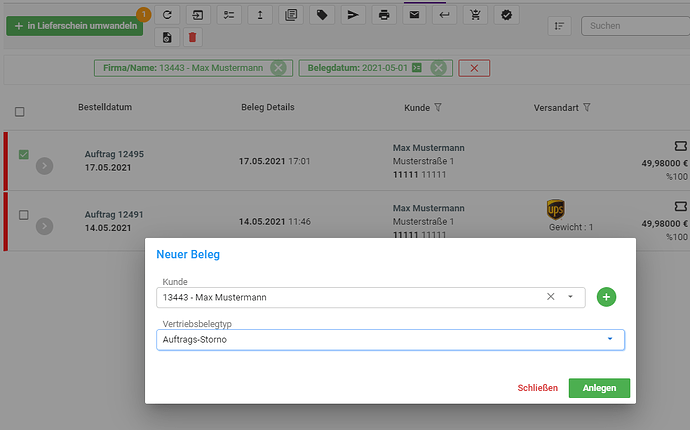
Task: Remove the Firma/Name filter chip
Action: 278,68
